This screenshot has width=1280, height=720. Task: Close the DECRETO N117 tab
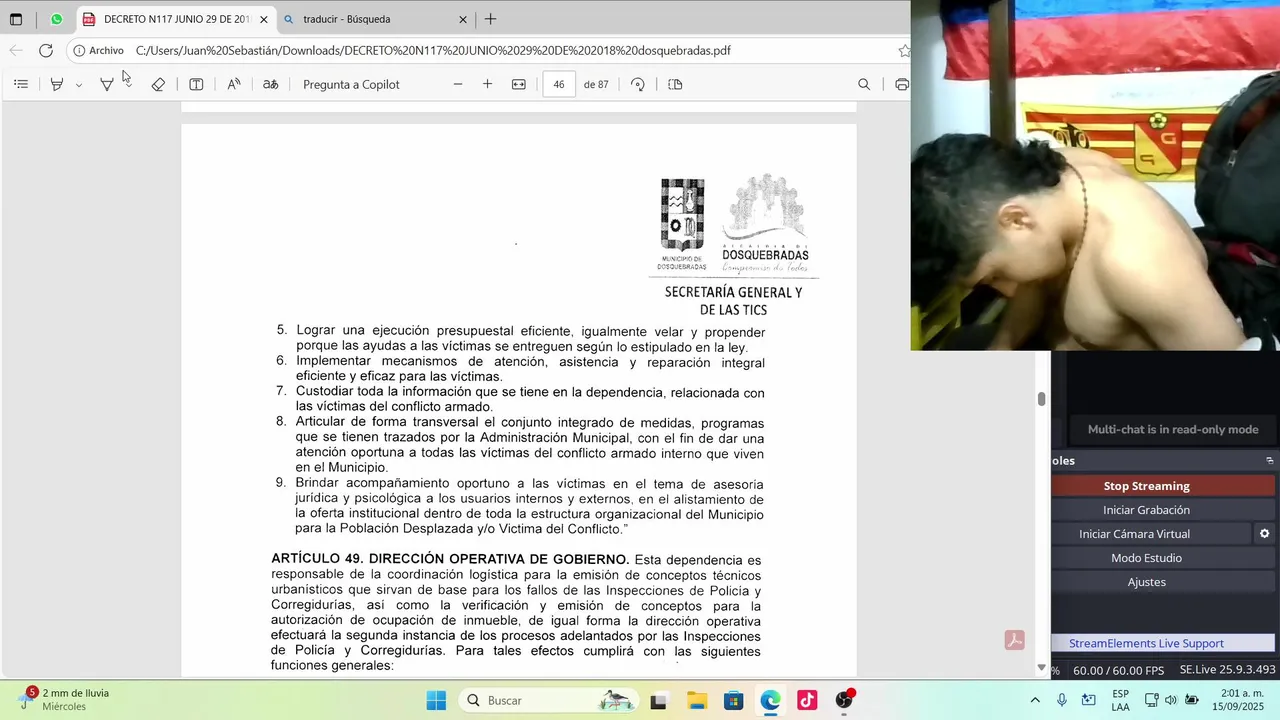pyautogui.click(x=264, y=19)
